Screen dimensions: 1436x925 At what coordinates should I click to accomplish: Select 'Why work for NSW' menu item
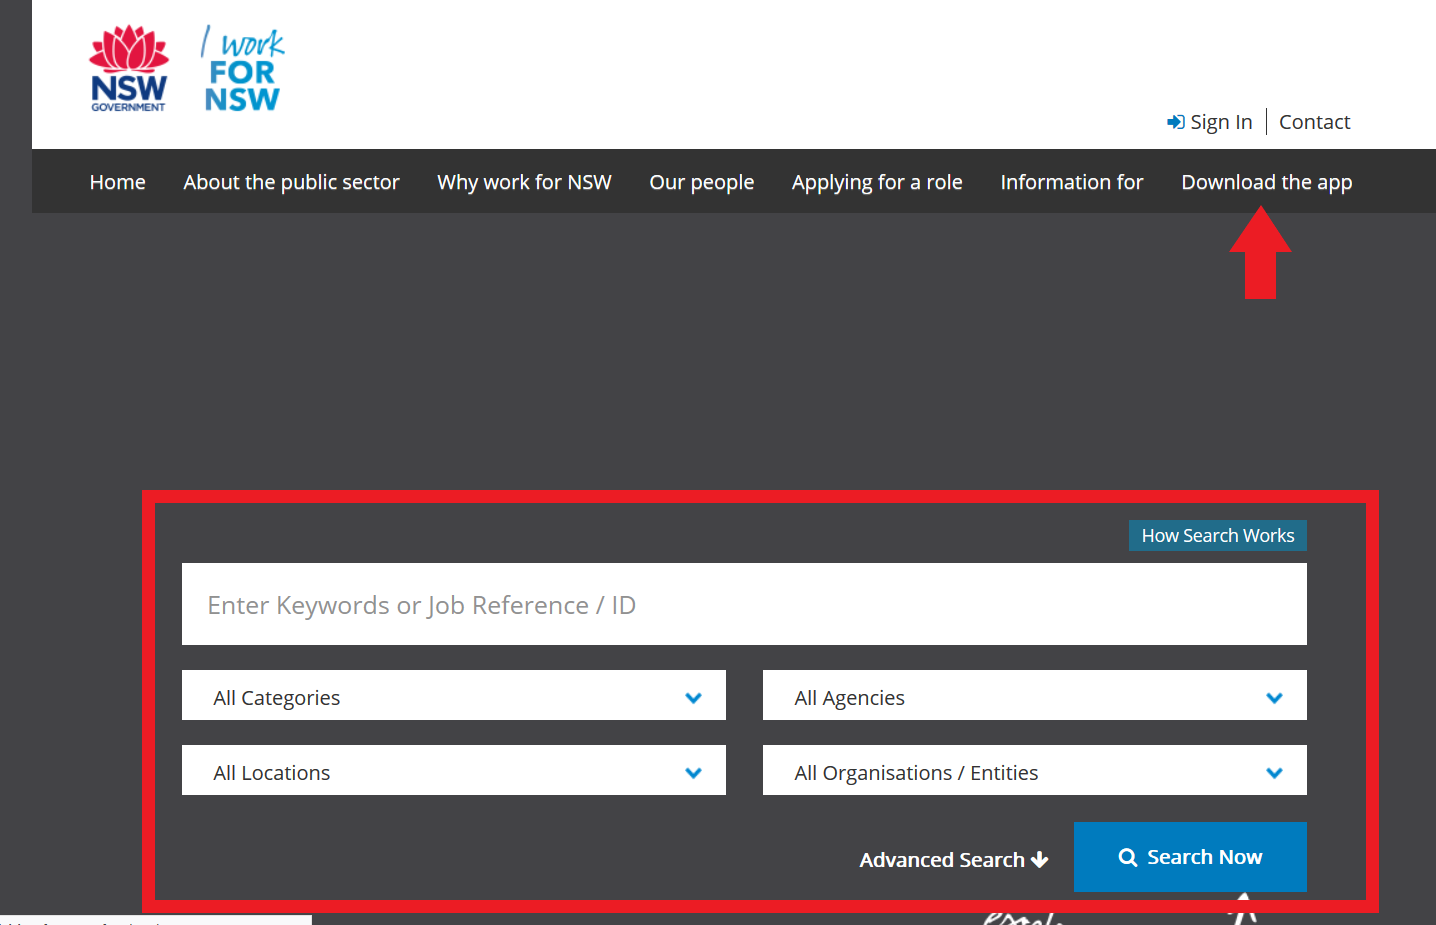(x=524, y=182)
